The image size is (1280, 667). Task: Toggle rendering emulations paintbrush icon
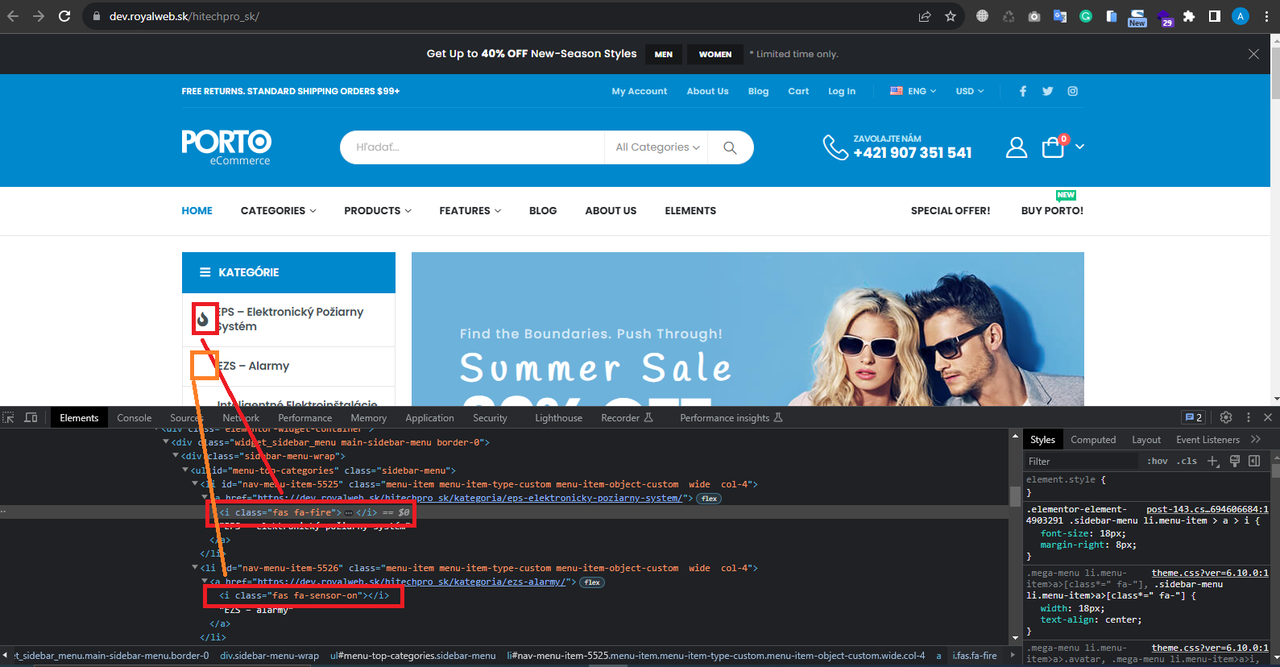click(x=1235, y=461)
